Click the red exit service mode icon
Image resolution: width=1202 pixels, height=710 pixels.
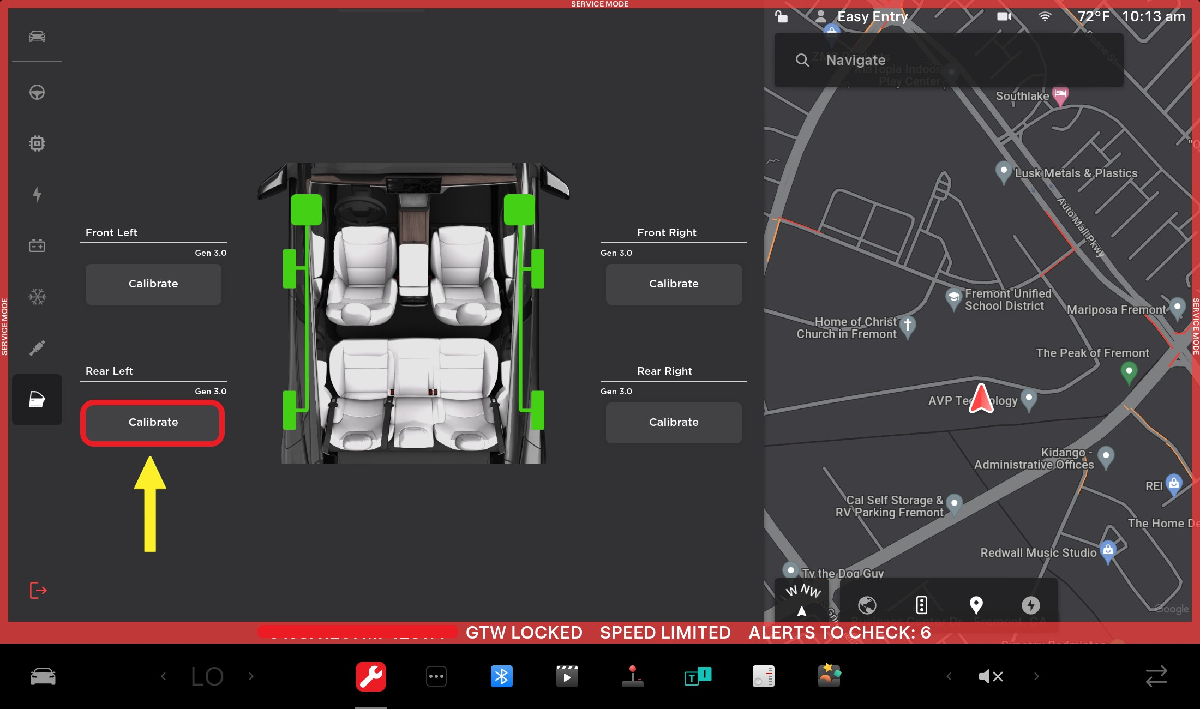(x=38, y=590)
